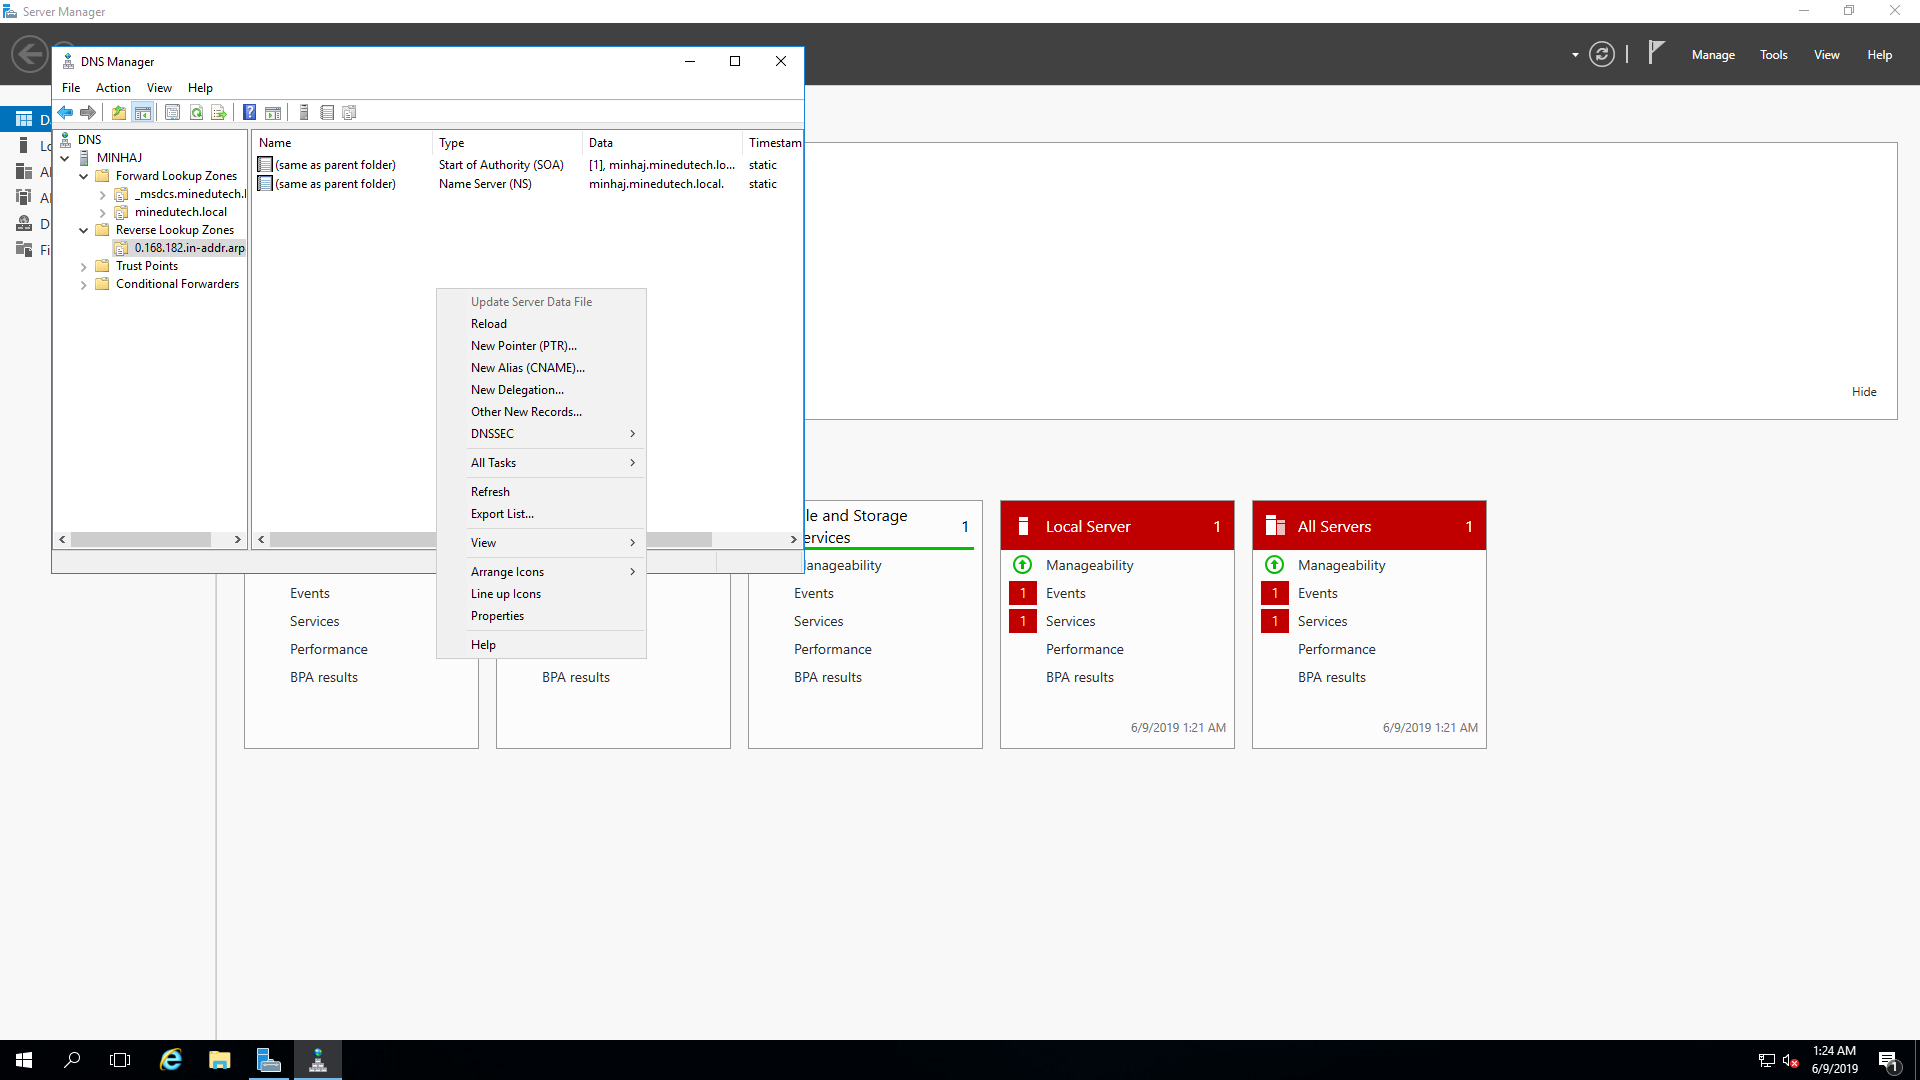The width and height of the screenshot is (1920, 1080).
Task: Click the Up One Level folder icon
Action: tap(119, 112)
